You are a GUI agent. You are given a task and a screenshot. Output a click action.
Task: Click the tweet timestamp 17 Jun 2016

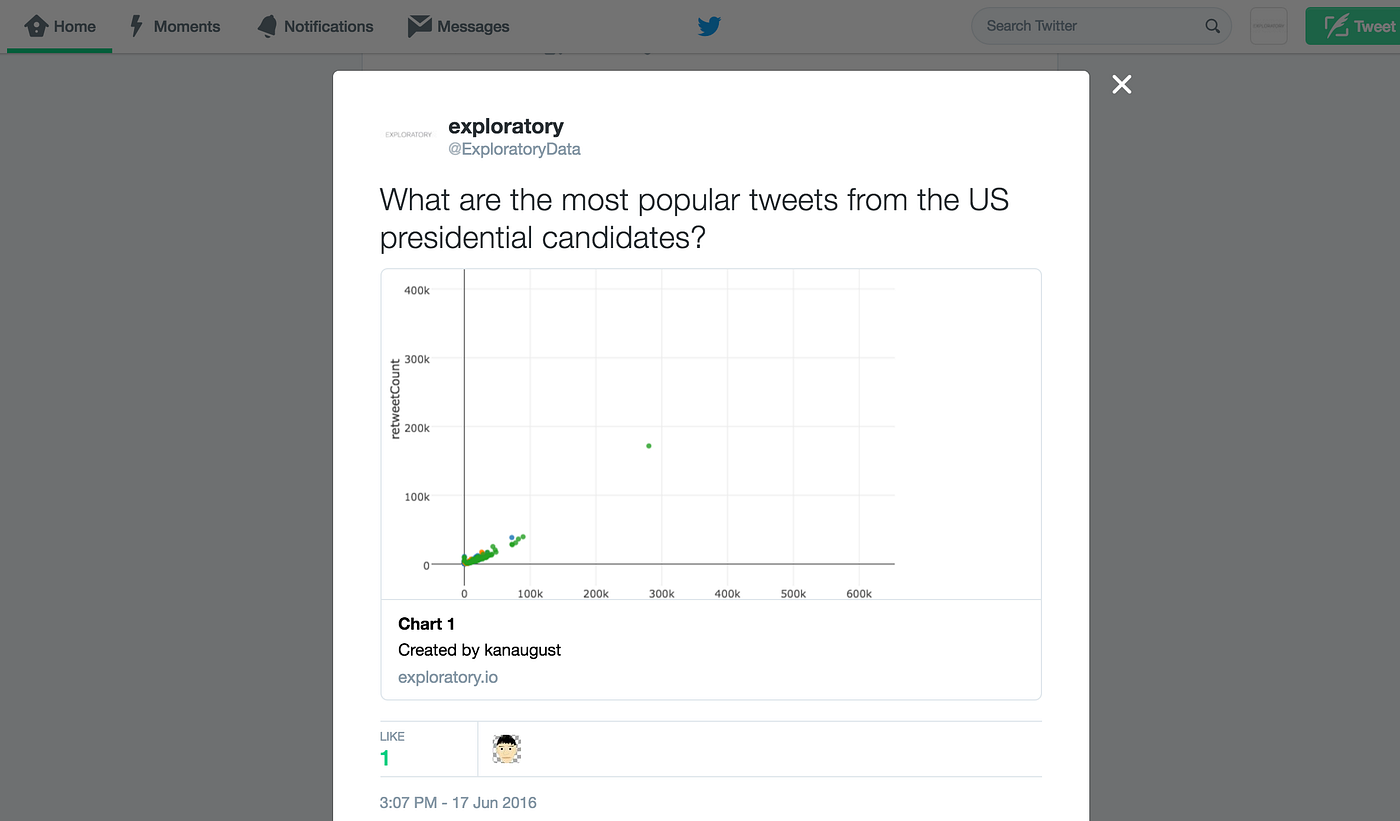[x=458, y=802]
